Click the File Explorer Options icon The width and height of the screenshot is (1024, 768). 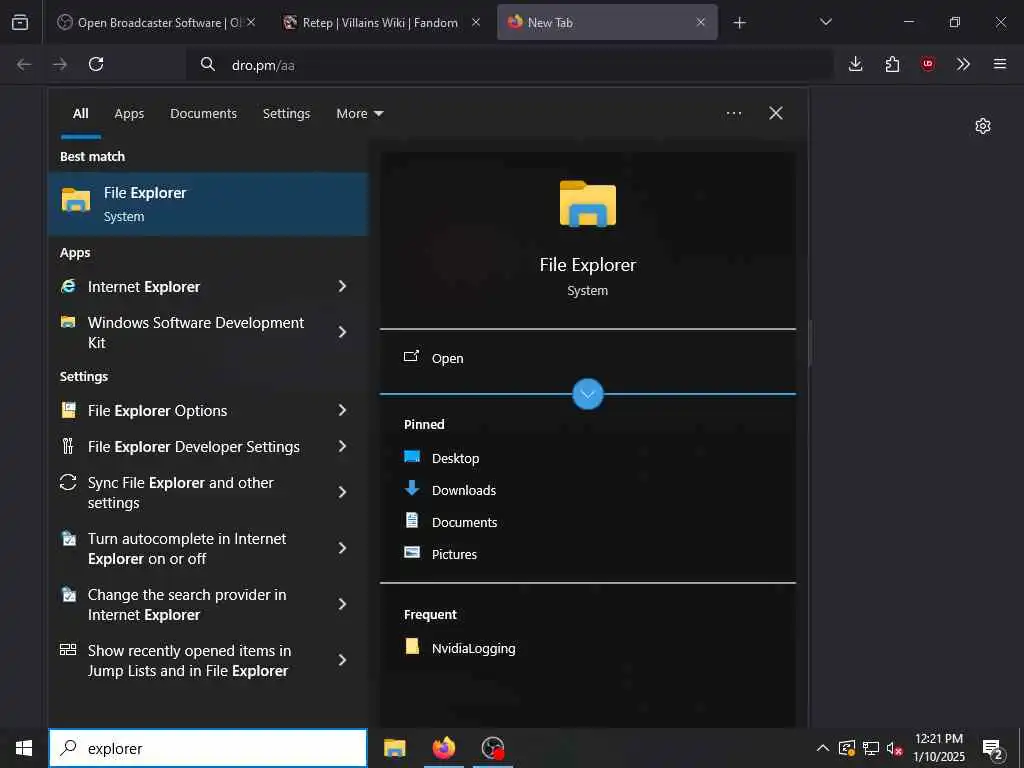[x=68, y=410]
